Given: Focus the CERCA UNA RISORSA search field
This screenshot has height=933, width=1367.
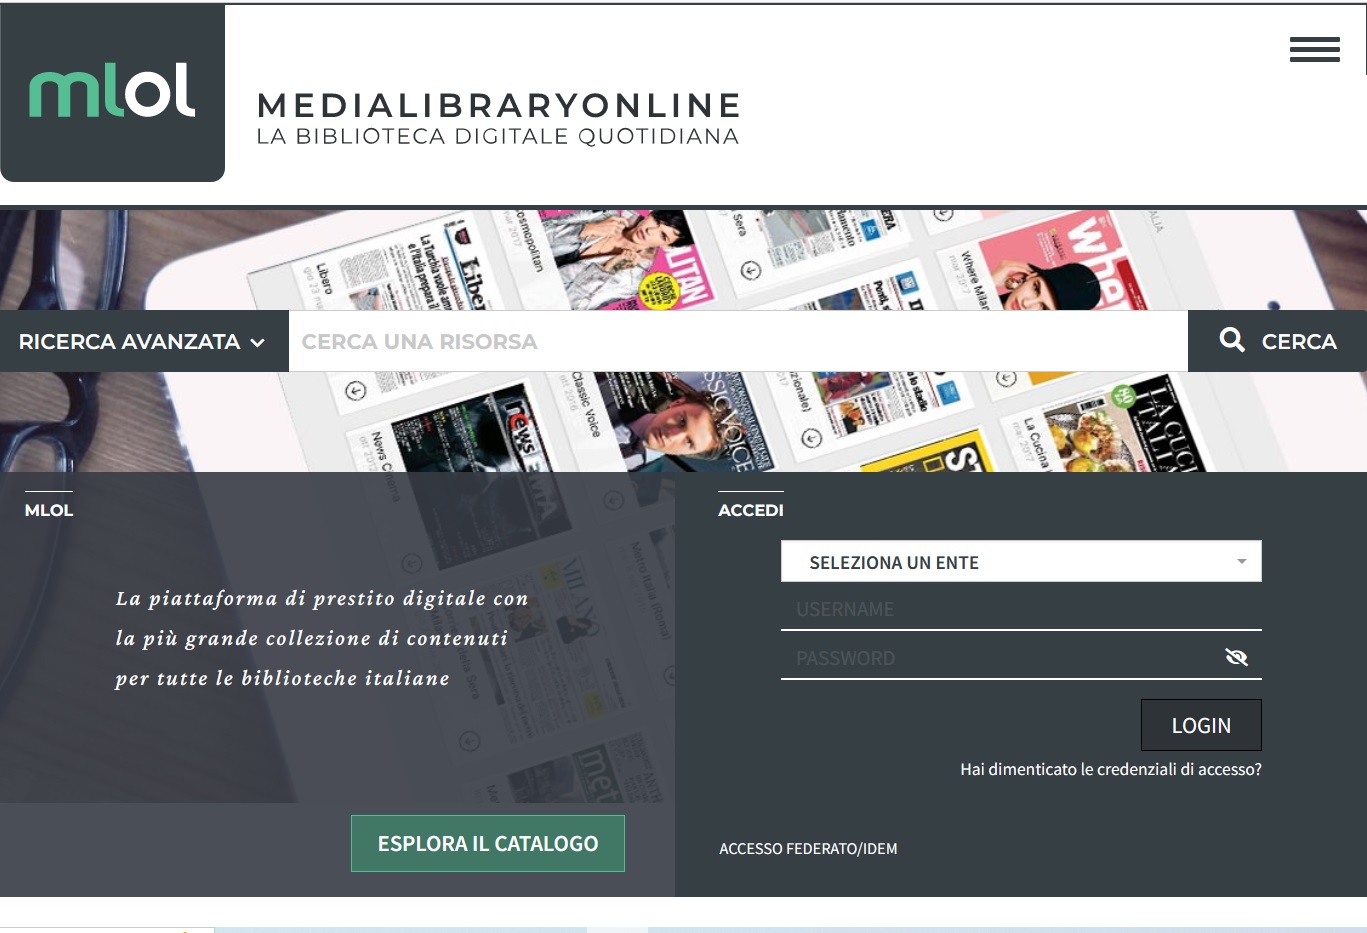Looking at the screenshot, I should (x=737, y=342).
